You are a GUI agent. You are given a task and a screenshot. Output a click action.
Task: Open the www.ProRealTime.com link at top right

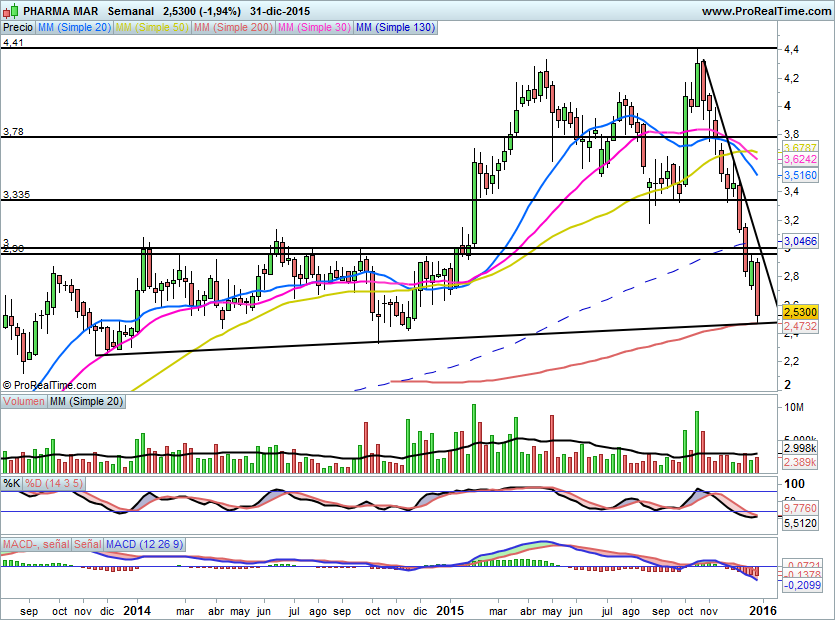point(765,11)
